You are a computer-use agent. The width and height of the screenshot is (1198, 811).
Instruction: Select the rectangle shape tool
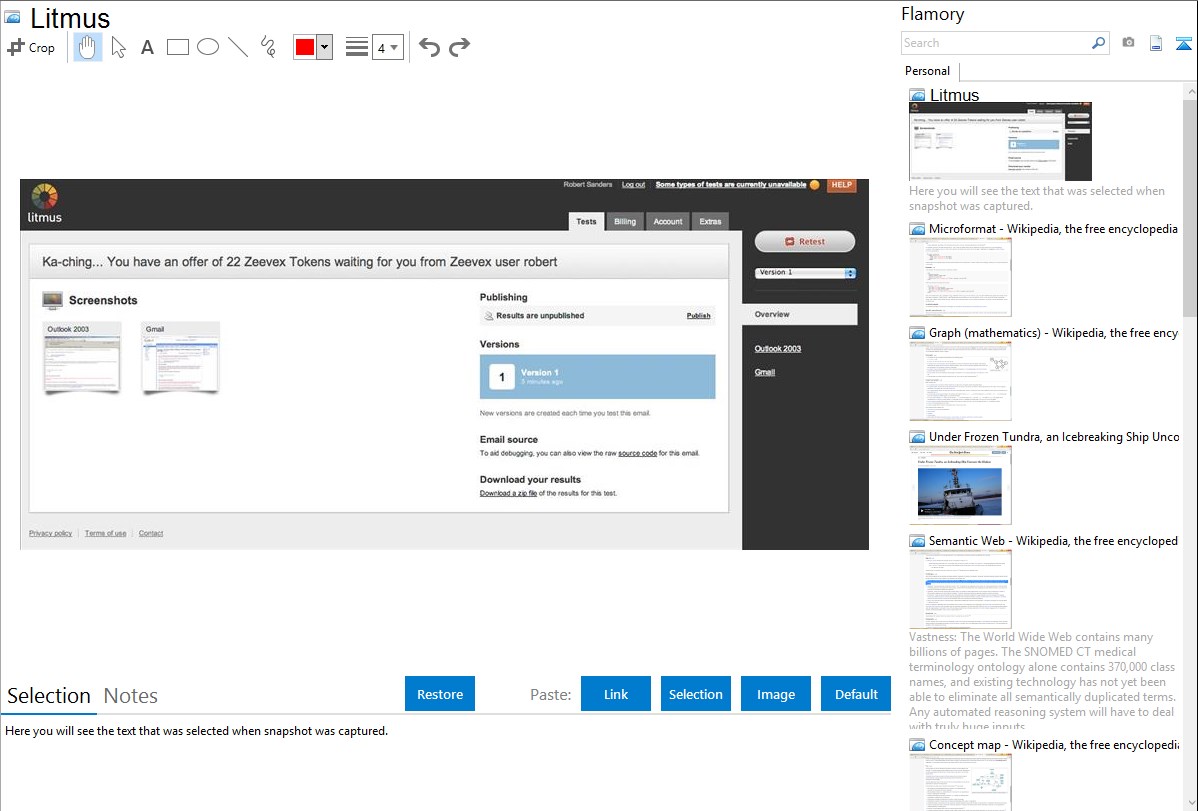(x=178, y=47)
